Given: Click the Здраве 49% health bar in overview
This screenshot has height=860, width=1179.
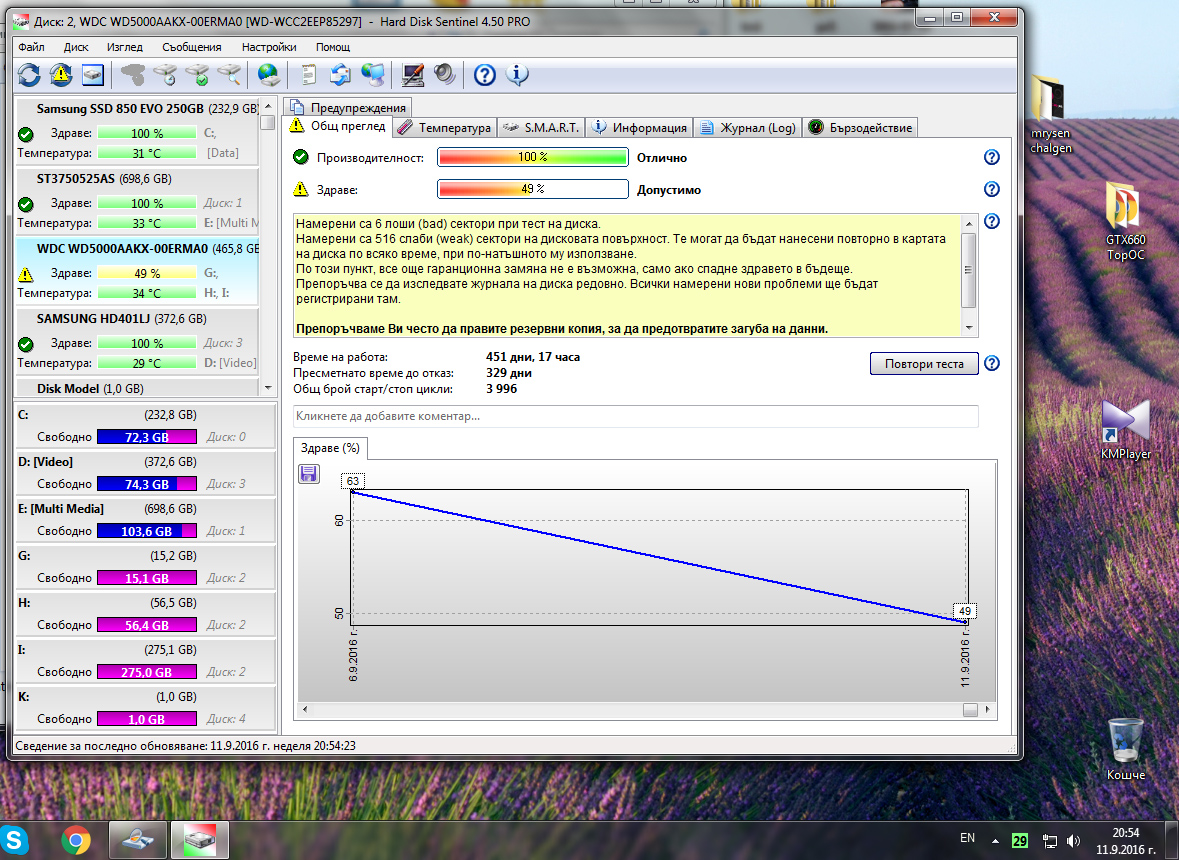Looking at the screenshot, I should [532, 189].
